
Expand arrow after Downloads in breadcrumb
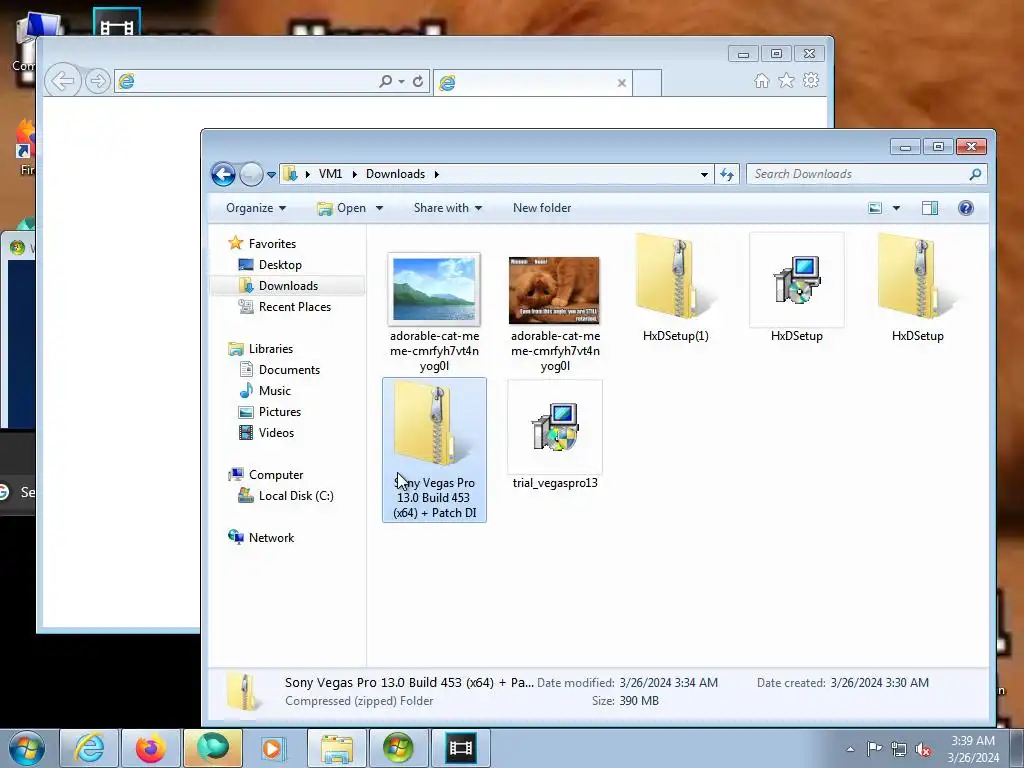pos(436,174)
